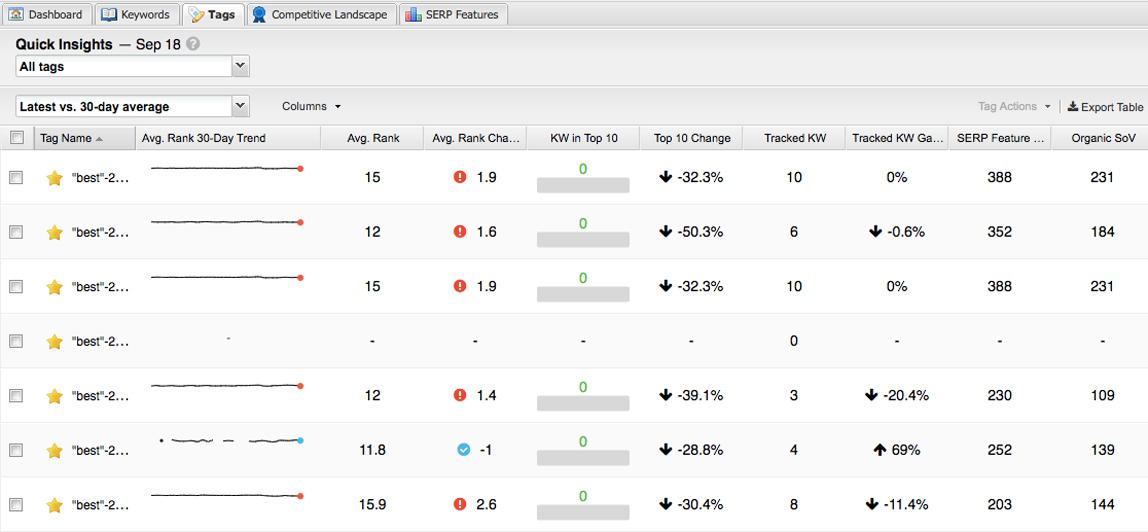
Task: Click the trend sparkline in the 15.9 avg rank row
Action: (227, 495)
